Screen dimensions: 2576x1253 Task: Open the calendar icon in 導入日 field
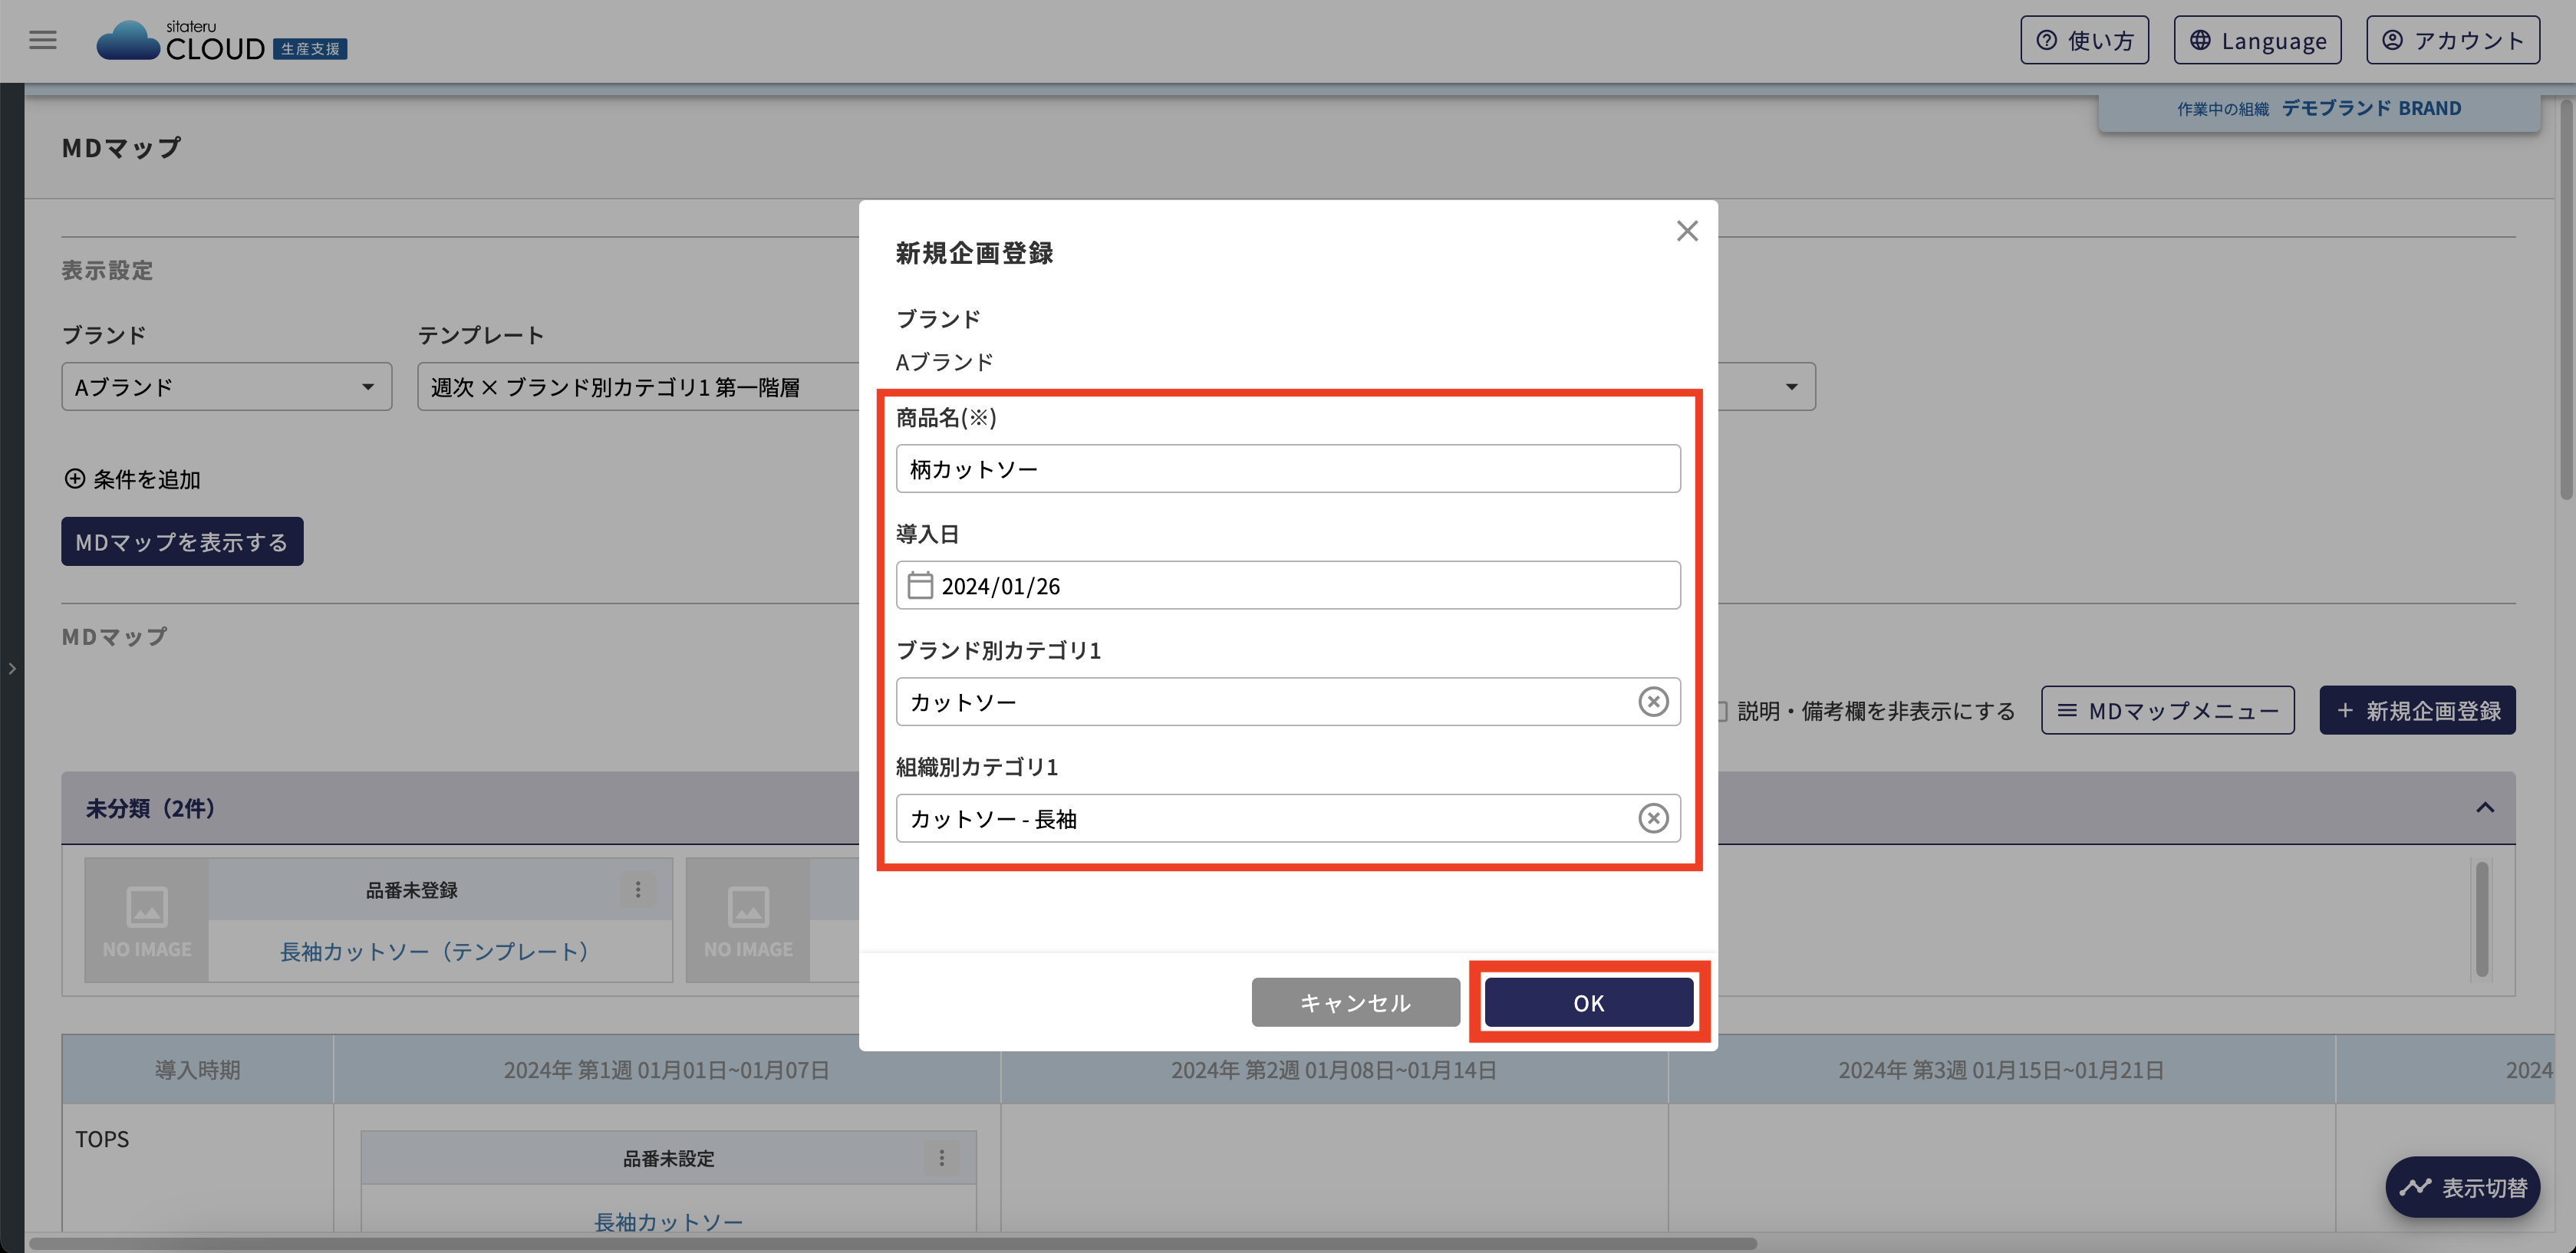coord(920,585)
